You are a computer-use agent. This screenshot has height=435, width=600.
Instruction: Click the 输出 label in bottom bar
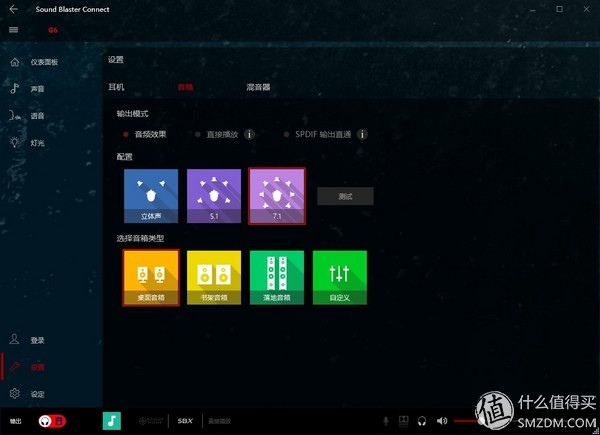[16, 421]
